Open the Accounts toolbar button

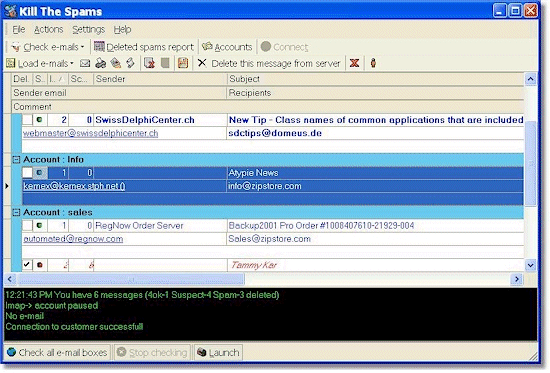[x=227, y=47]
